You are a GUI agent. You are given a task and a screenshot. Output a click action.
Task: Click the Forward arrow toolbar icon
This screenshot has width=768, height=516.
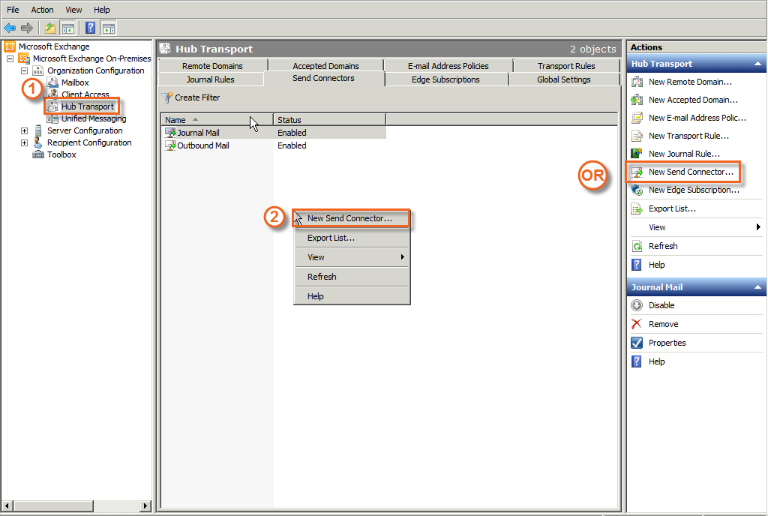[27, 28]
